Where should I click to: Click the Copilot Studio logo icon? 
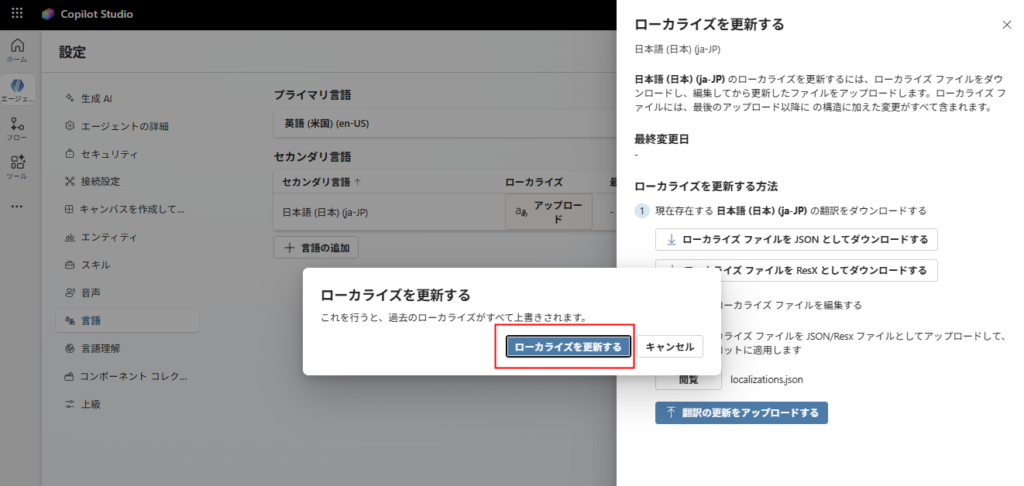point(48,15)
